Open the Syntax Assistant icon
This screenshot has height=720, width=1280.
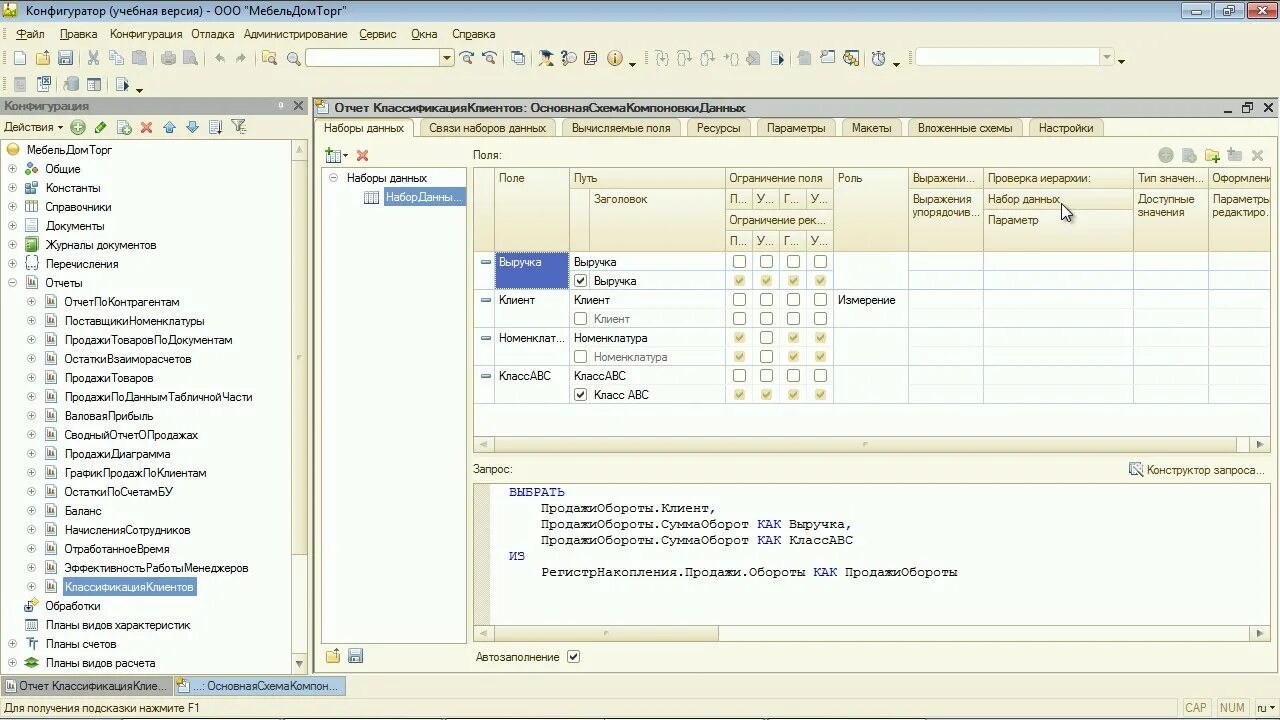point(546,59)
